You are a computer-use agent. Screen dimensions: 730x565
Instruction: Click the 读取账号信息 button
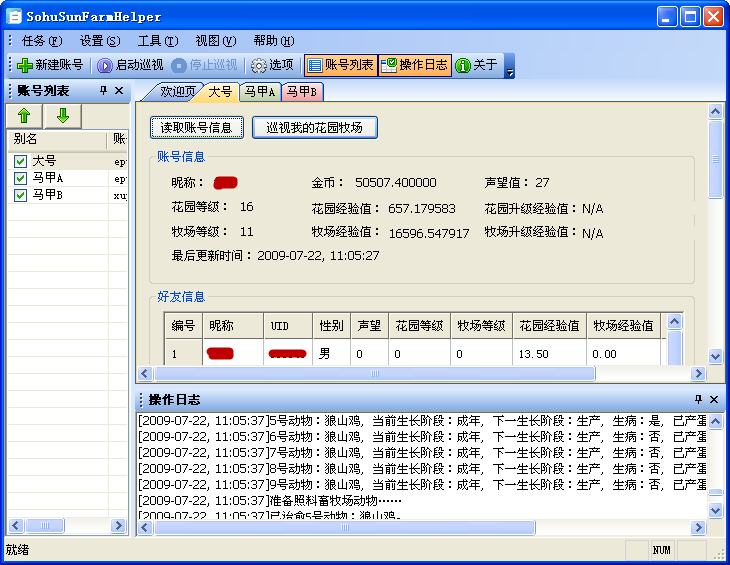pos(196,128)
